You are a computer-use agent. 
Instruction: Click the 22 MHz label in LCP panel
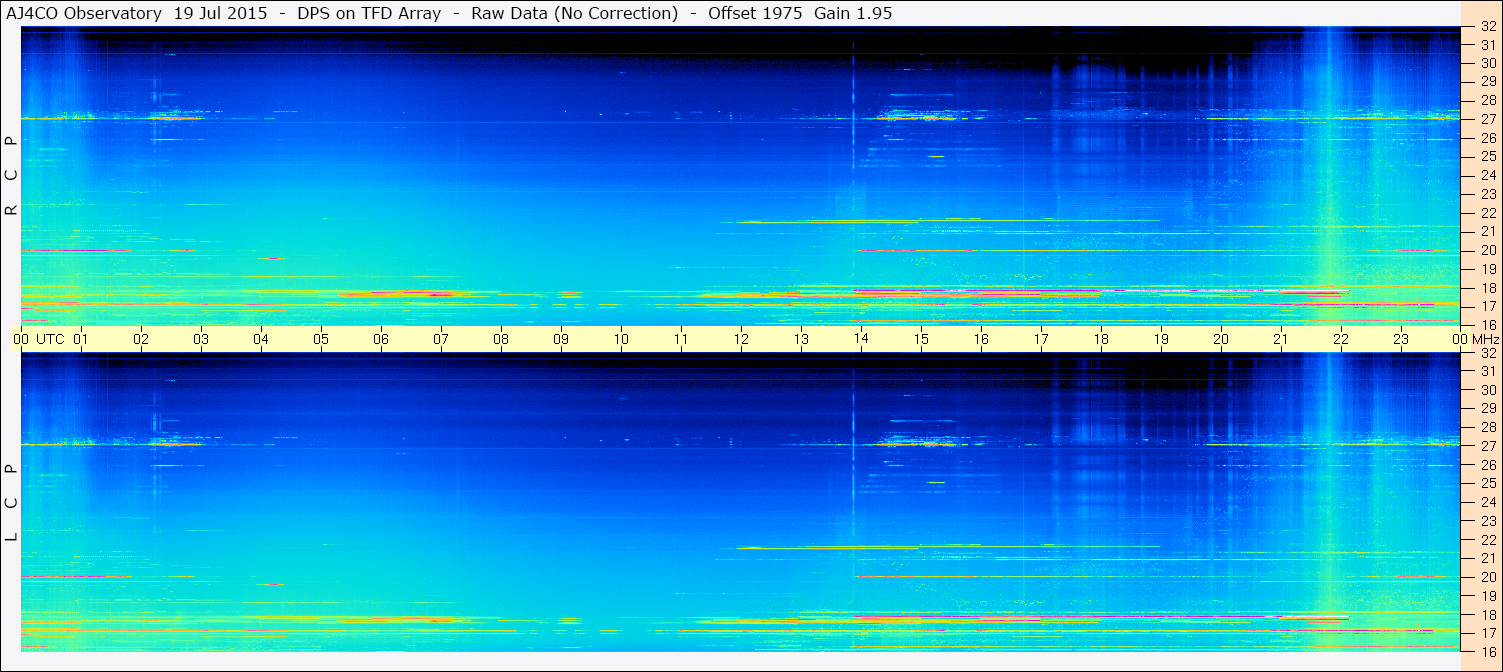click(x=1487, y=540)
